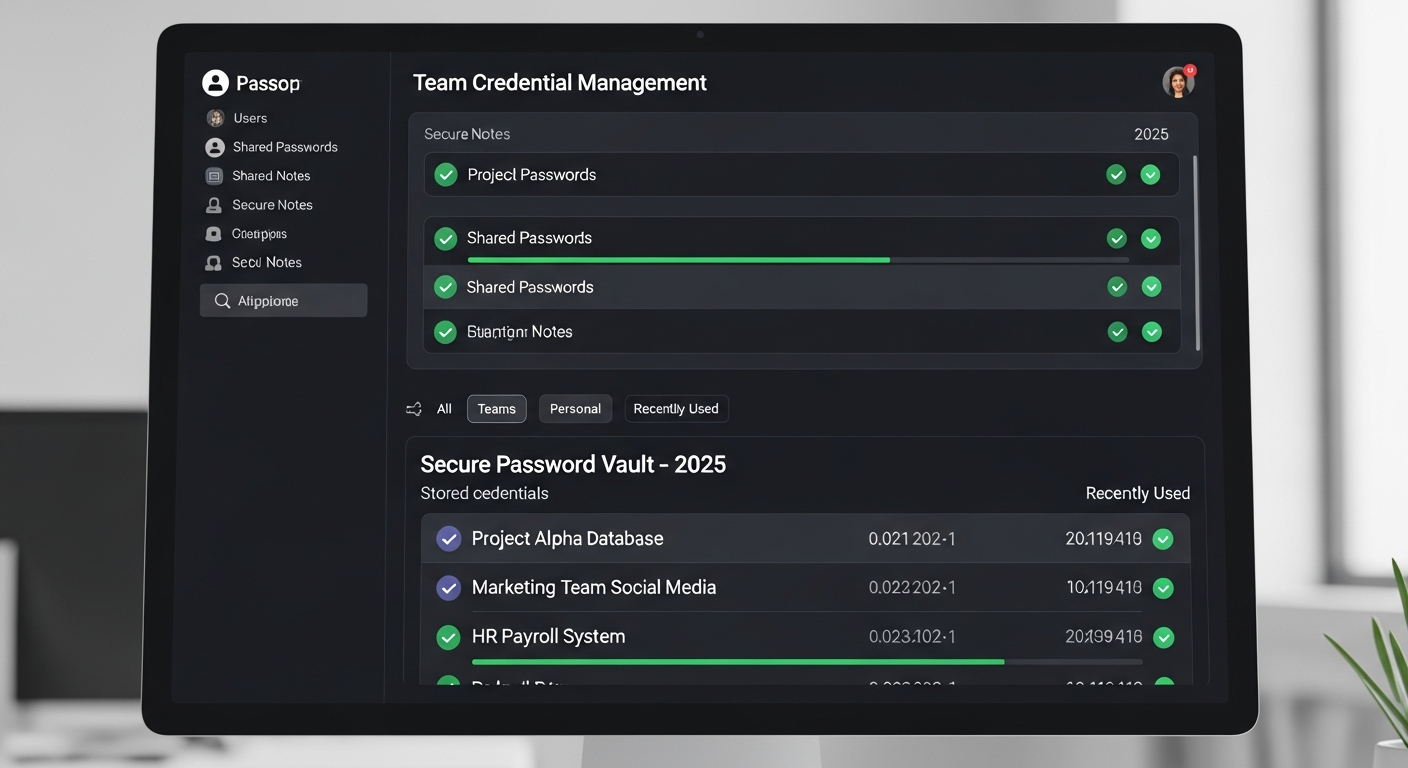
Task: Open Secure Notes lock icon in sidebar
Action: coord(214,205)
